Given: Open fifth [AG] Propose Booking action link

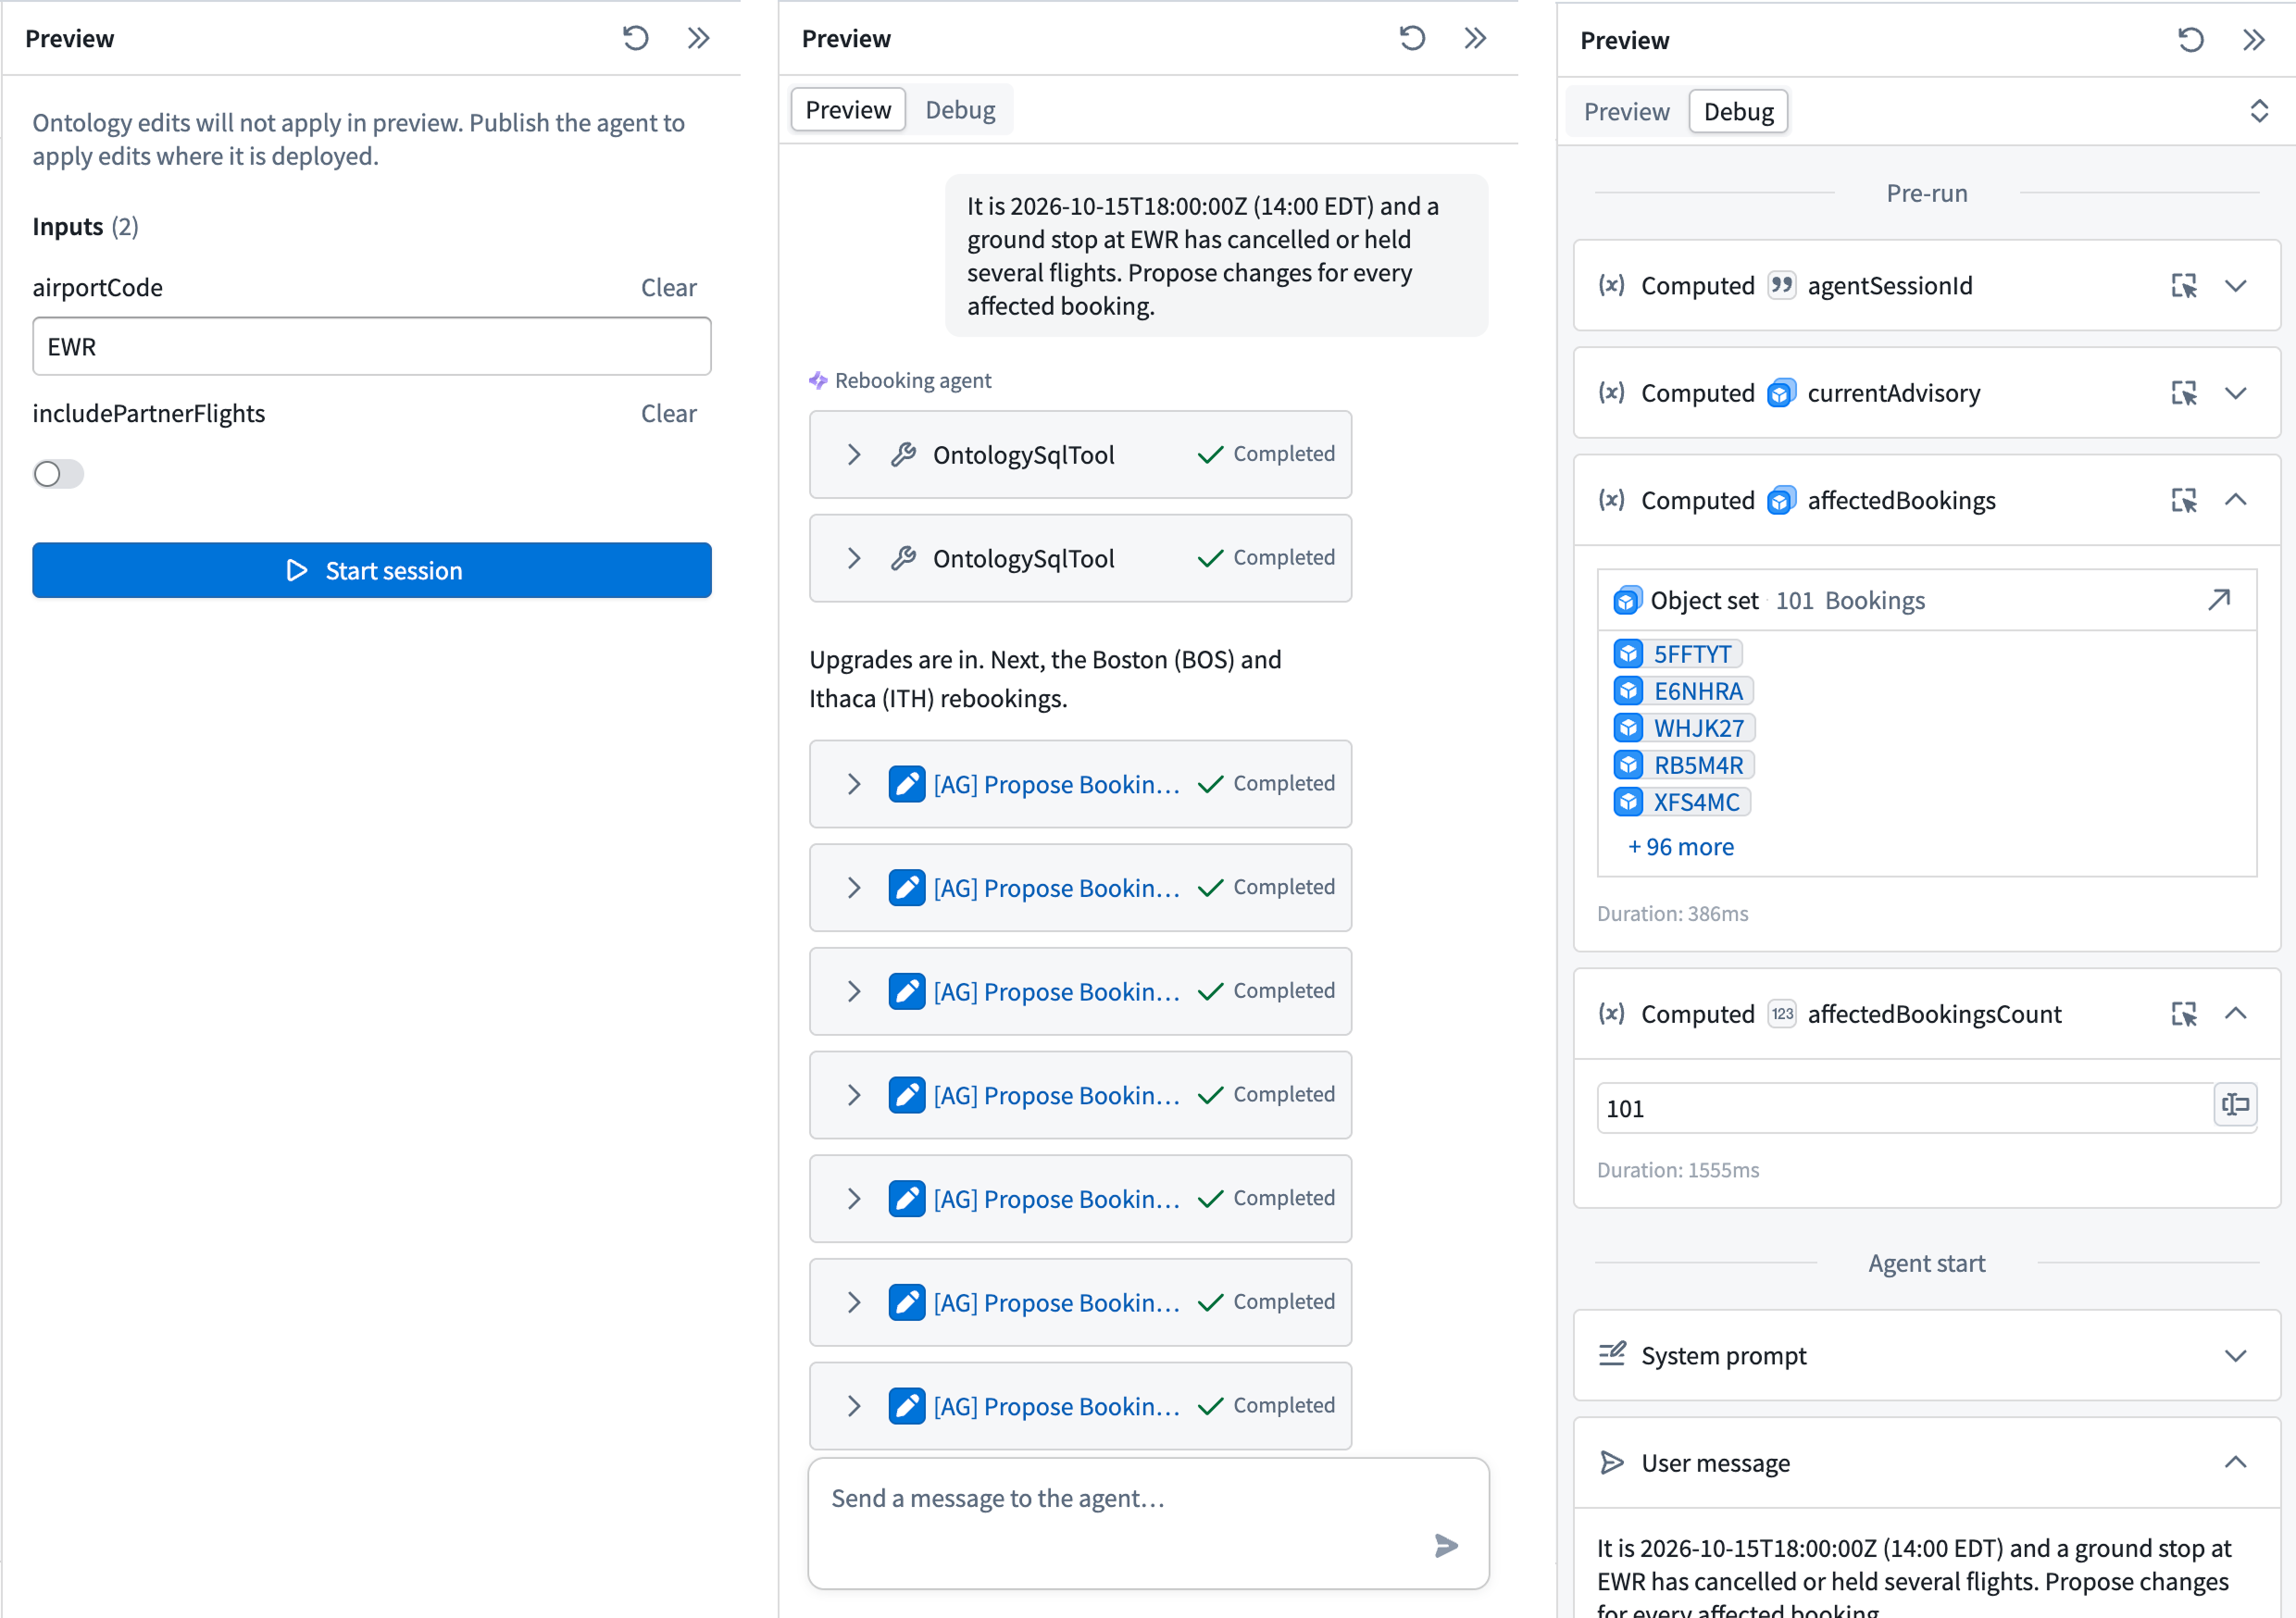Looking at the screenshot, I should point(1056,1199).
